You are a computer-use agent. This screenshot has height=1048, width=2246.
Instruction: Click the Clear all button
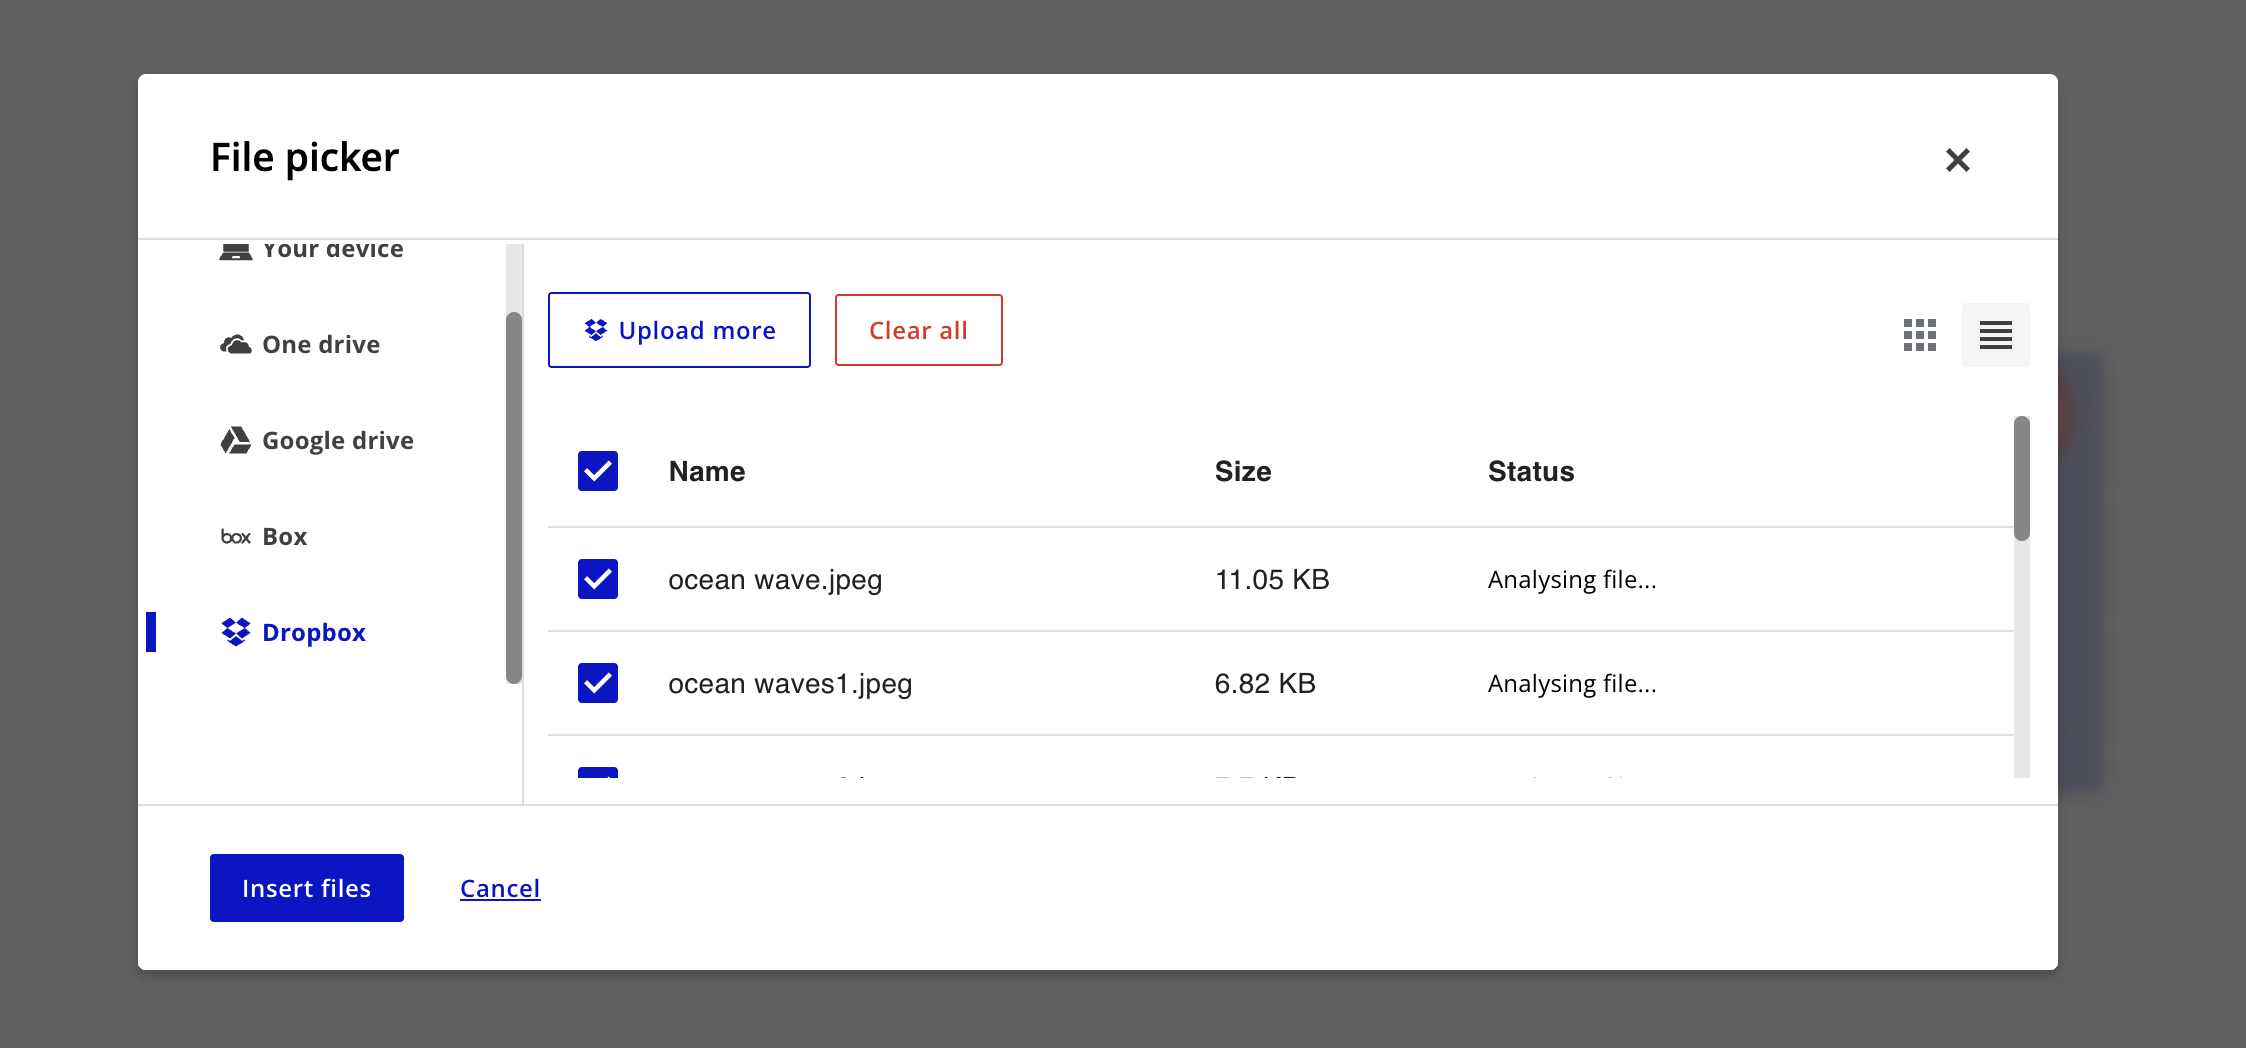click(918, 330)
